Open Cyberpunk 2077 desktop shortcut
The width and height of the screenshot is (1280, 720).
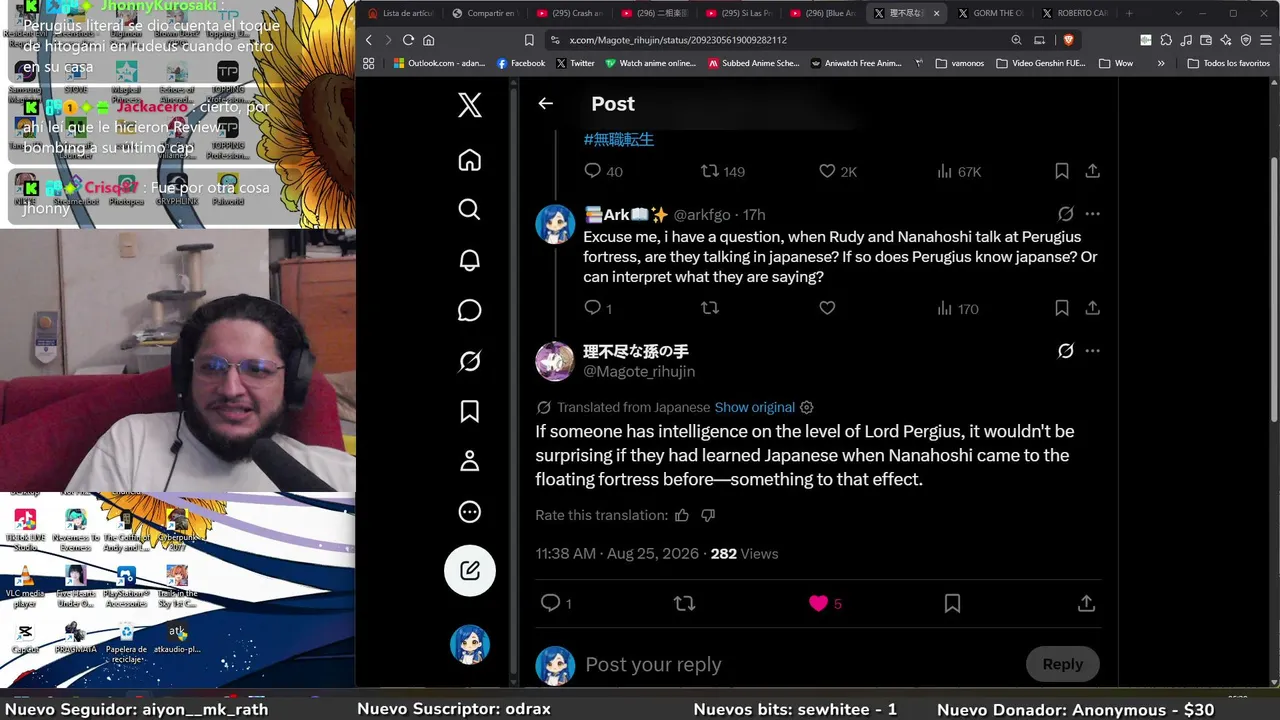coord(177,530)
